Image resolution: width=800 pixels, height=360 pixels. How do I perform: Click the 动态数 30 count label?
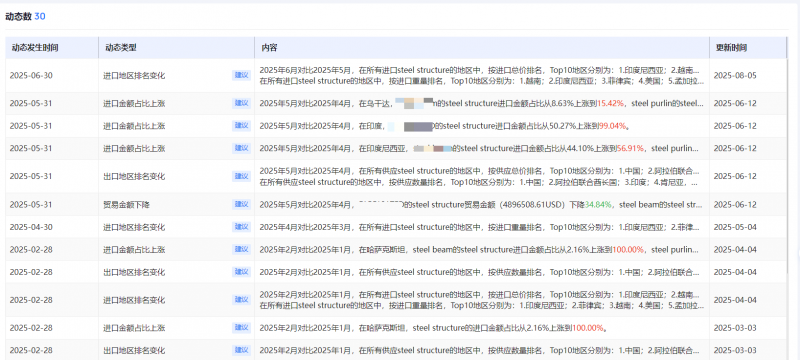(26, 16)
